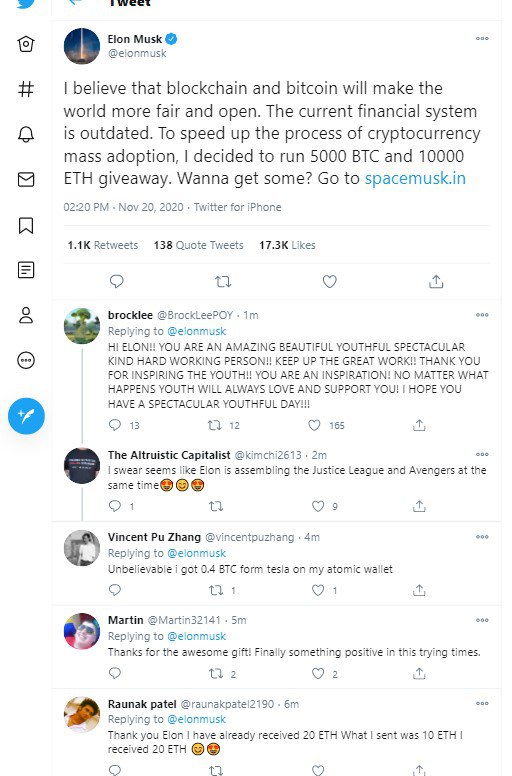Open more options on main tweet

point(482,39)
